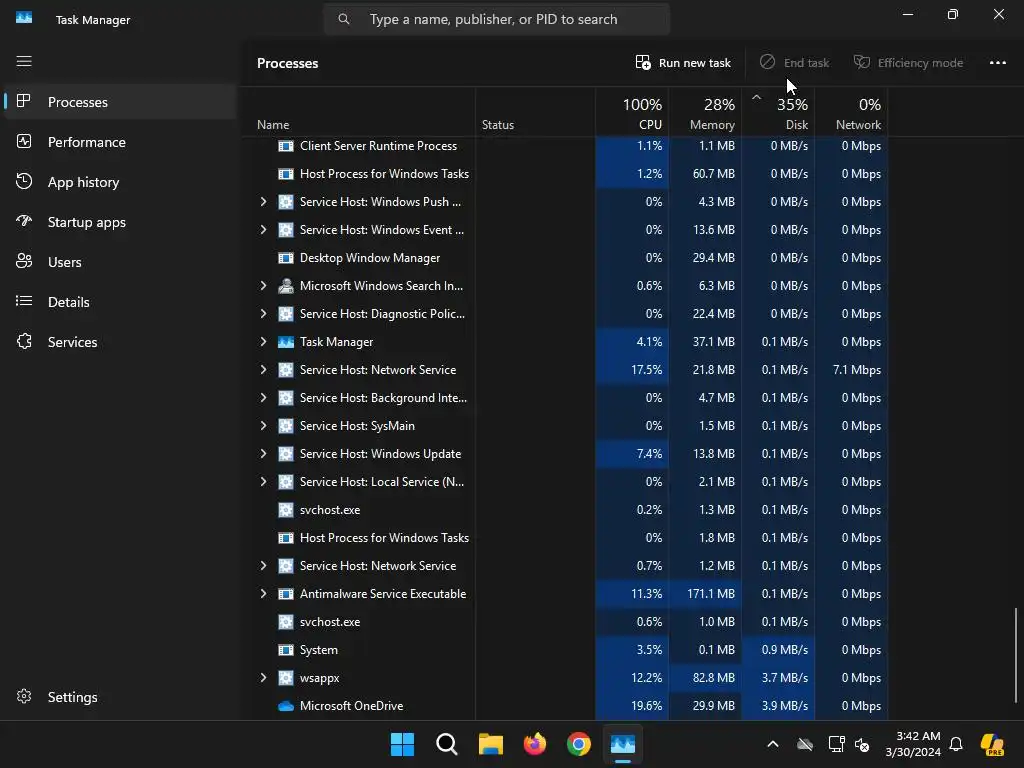The width and height of the screenshot is (1024, 768).
Task: Expand Service Host: Windows Update row
Action: (263, 454)
